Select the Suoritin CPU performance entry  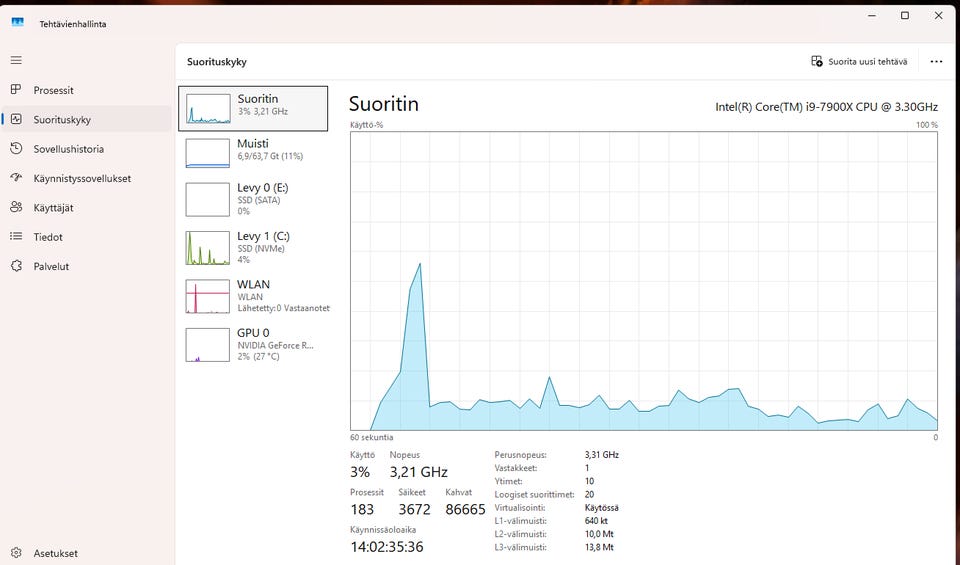click(x=253, y=108)
